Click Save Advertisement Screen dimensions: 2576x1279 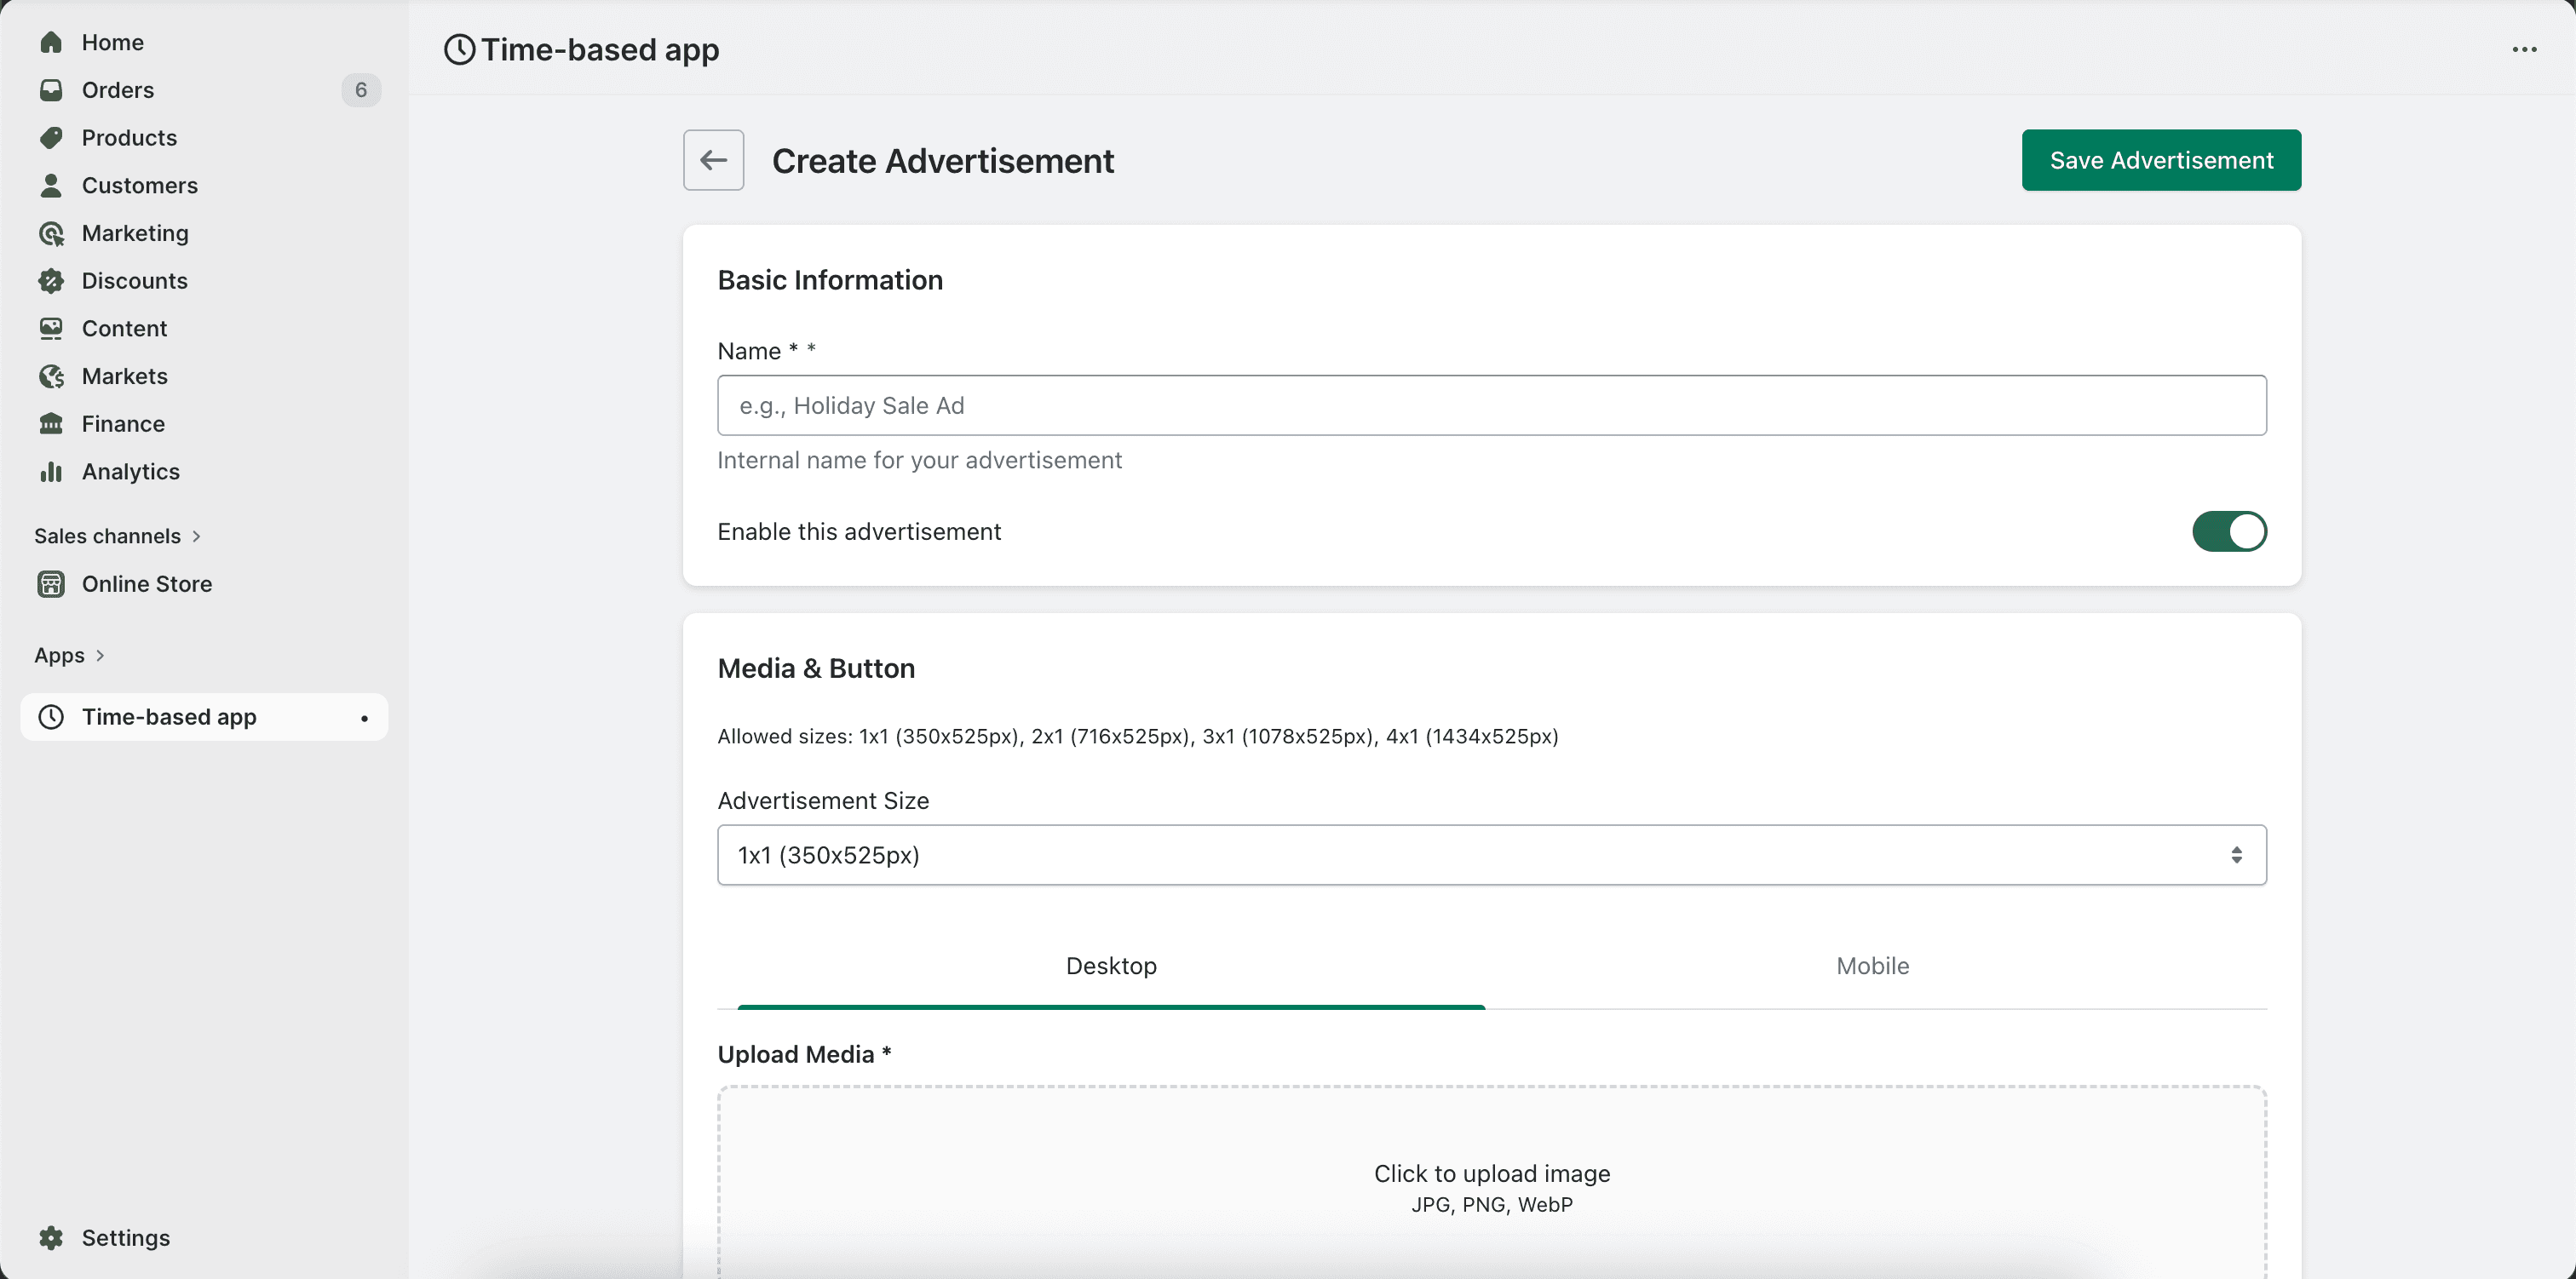pos(2161,160)
